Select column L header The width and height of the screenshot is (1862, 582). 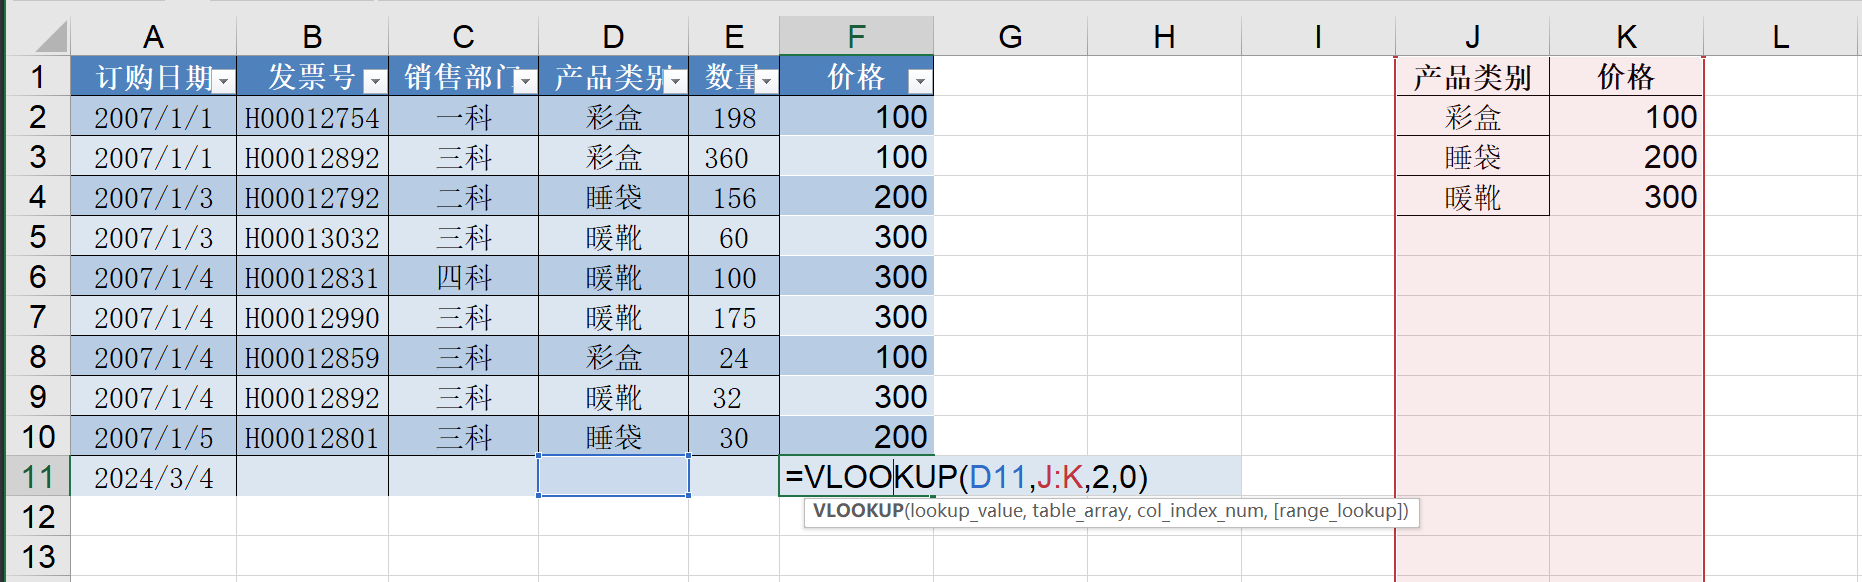1781,37
